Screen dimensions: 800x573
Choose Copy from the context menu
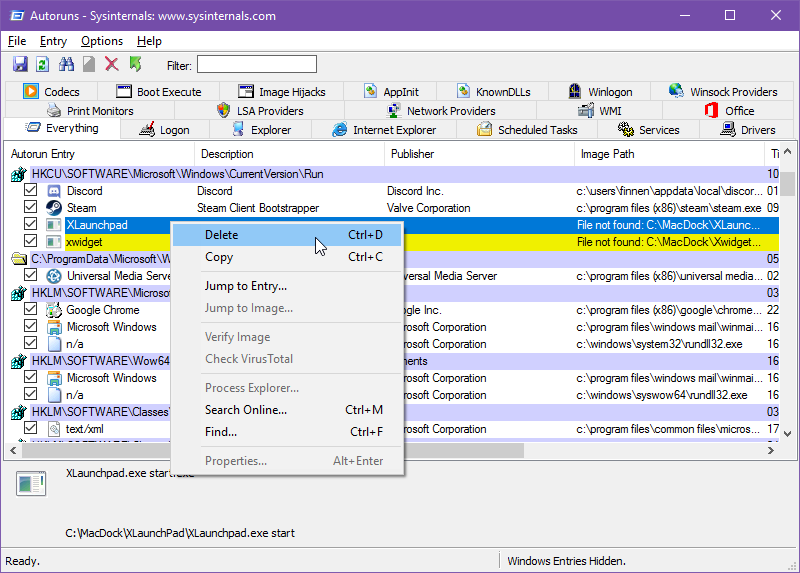point(288,257)
